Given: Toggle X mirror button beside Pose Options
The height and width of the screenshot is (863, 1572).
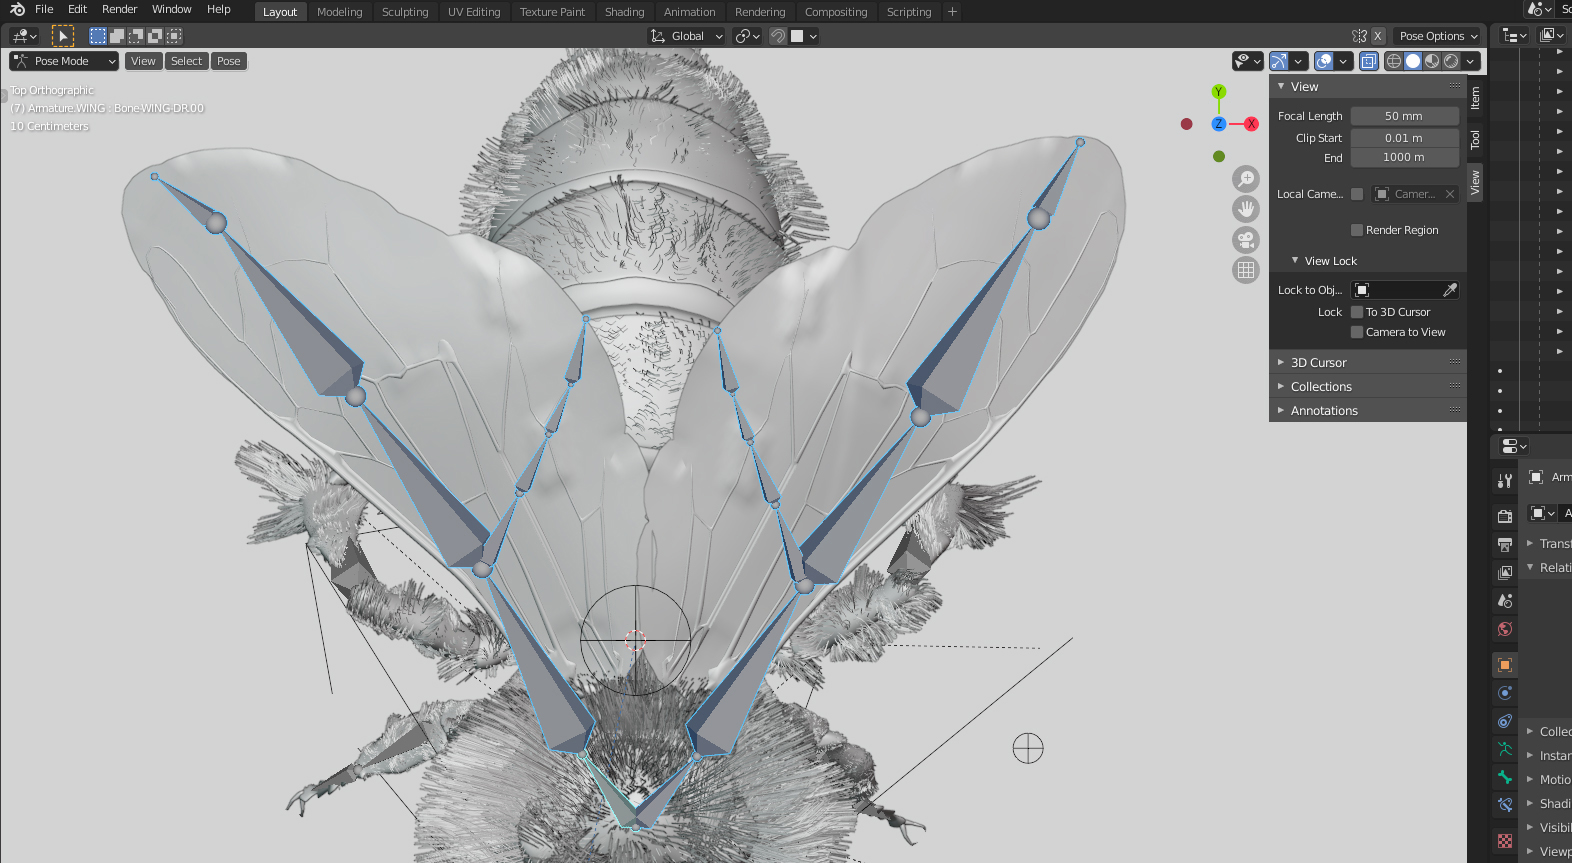Looking at the screenshot, I should tap(1378, 36).
